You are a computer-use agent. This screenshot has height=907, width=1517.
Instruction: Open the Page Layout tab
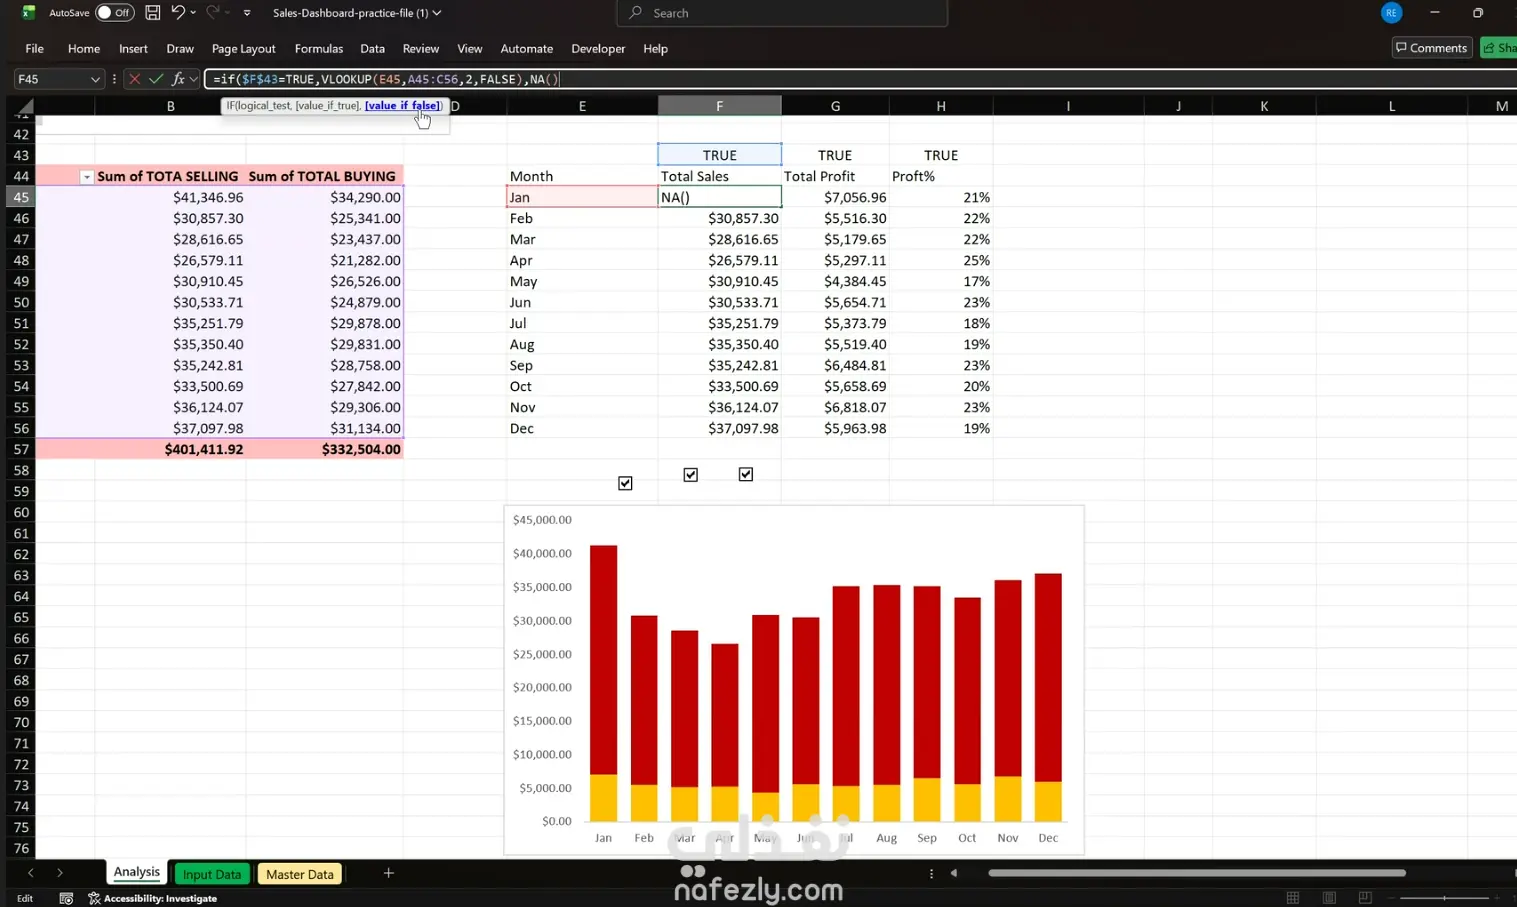243,48
